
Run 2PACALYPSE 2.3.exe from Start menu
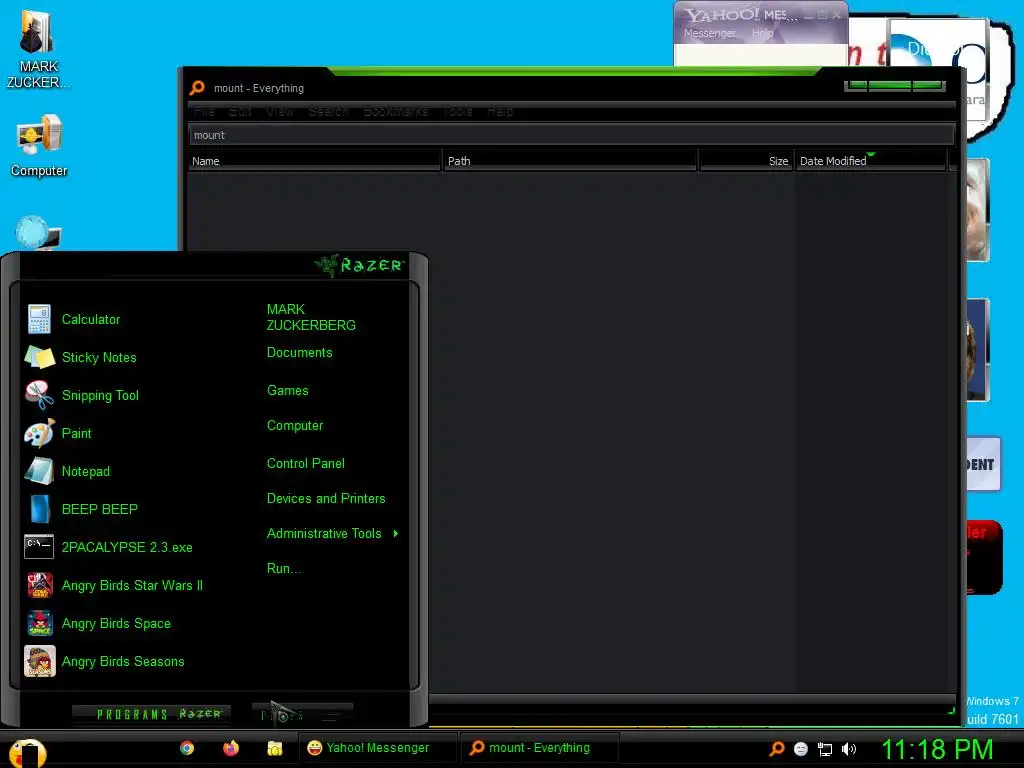109,547
